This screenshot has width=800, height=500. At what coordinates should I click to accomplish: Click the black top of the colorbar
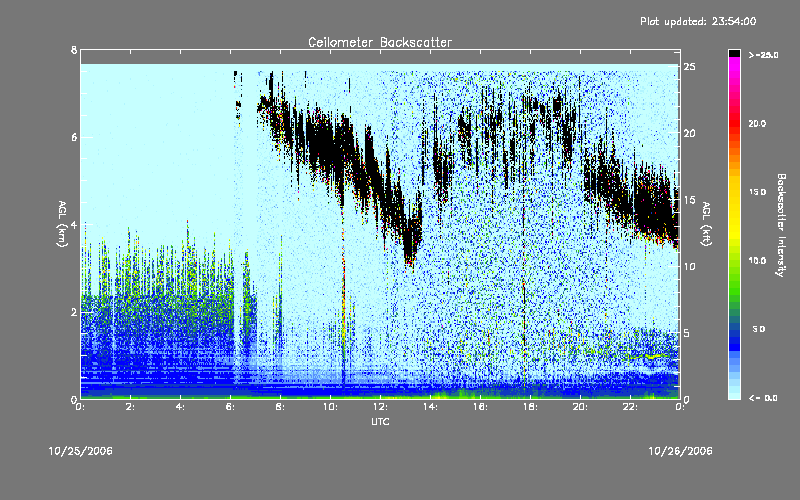[734, 53]
